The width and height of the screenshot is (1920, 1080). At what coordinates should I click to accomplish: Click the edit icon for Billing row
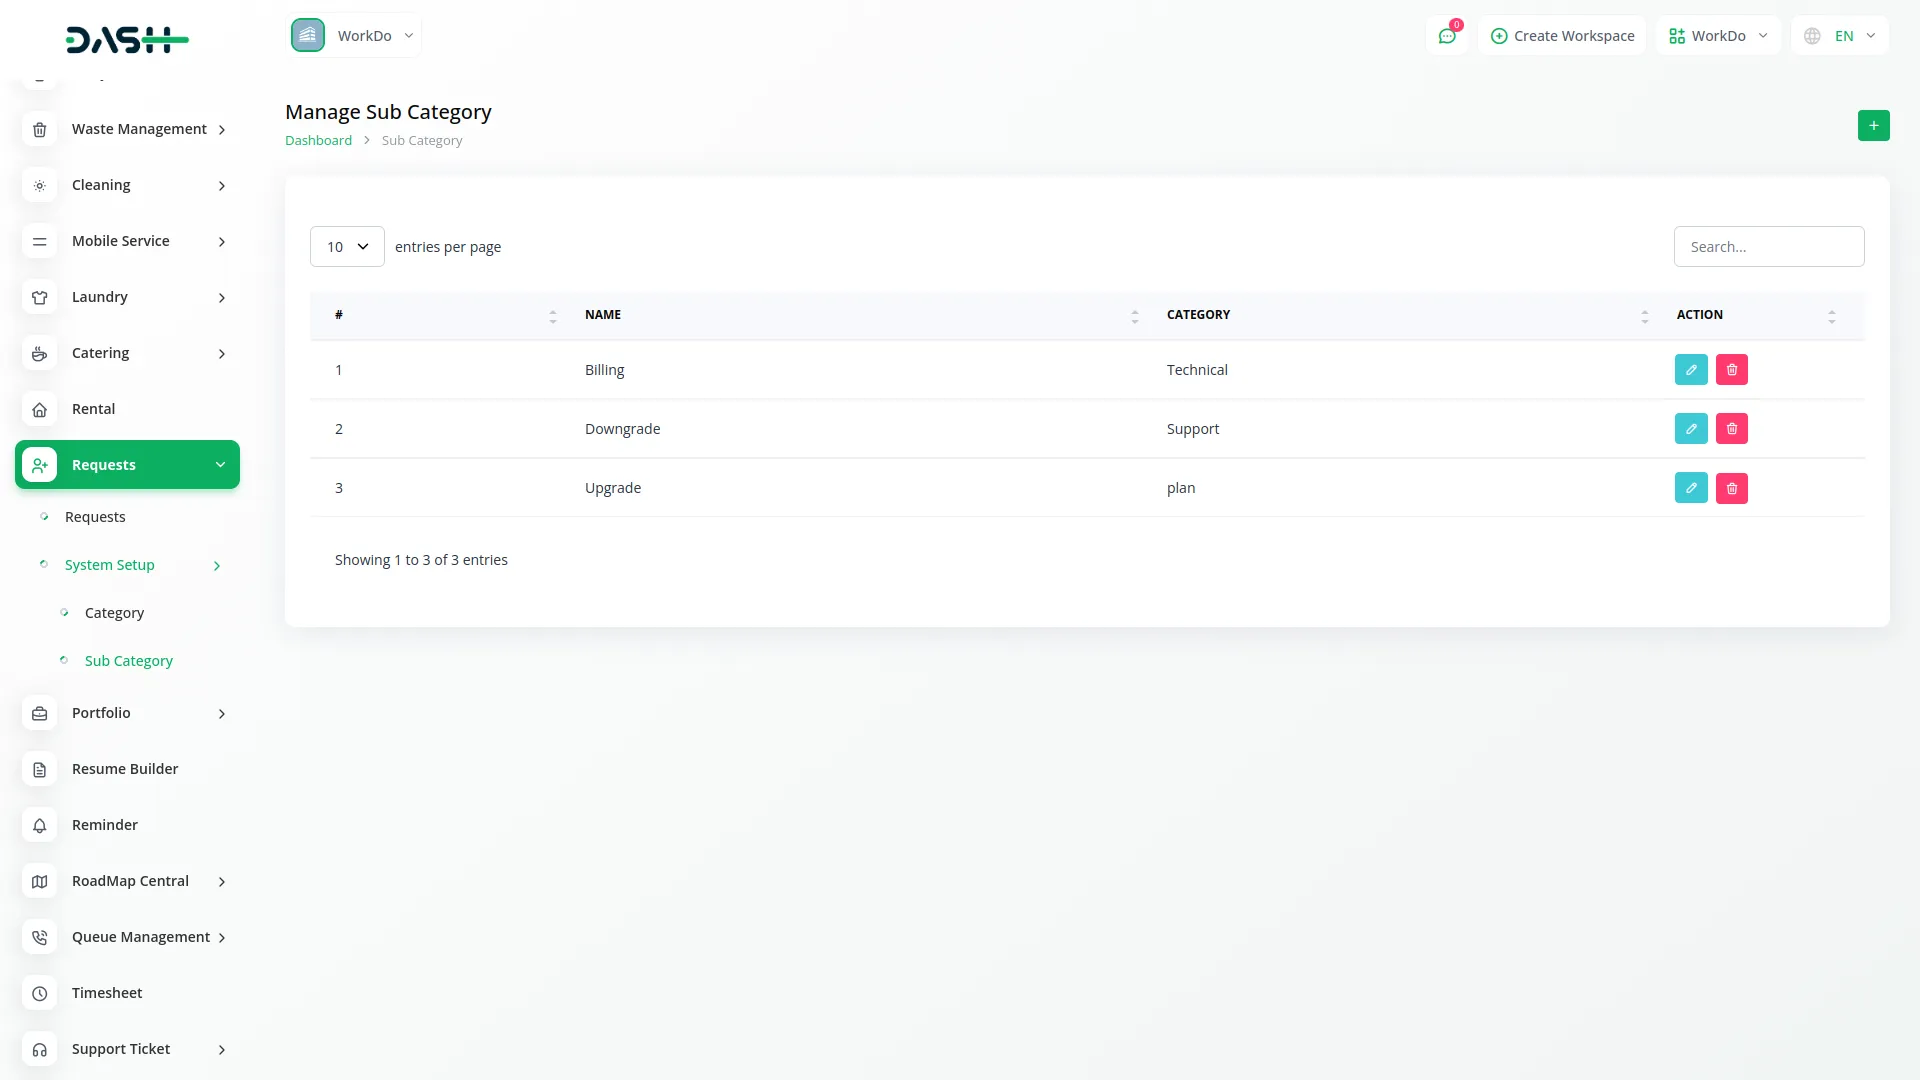point(1691,370)
